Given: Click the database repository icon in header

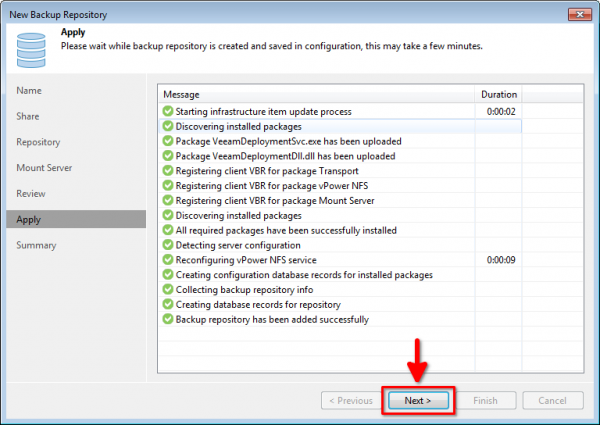Looking at the screenshot, I should pos(29,46).
